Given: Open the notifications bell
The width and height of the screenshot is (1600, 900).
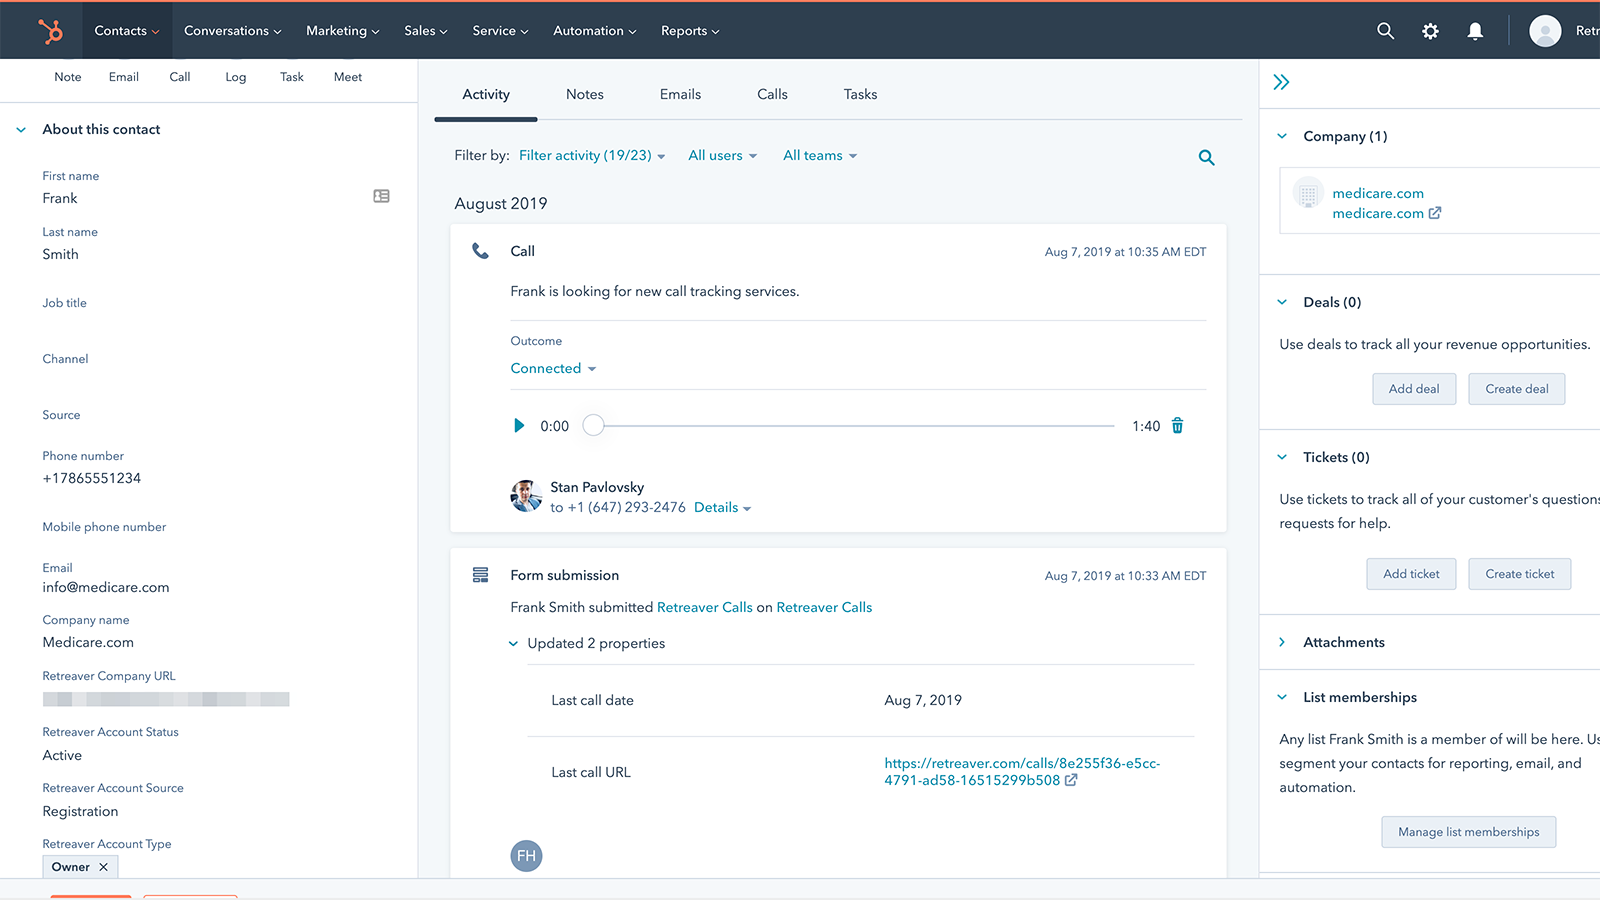Looking at the screenshot, I should coord(1475,30).
